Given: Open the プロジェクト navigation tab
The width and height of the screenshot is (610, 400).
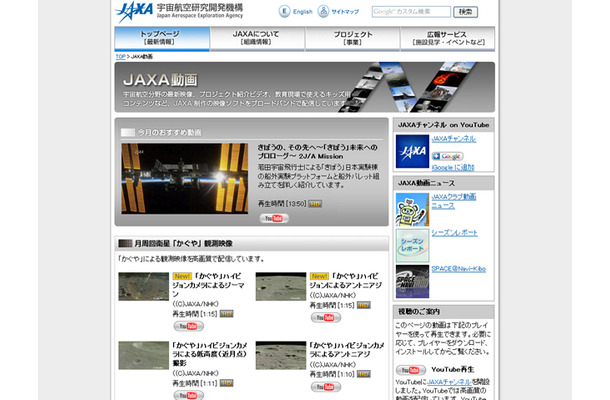Looking at the screenshot, I should 352,38.
